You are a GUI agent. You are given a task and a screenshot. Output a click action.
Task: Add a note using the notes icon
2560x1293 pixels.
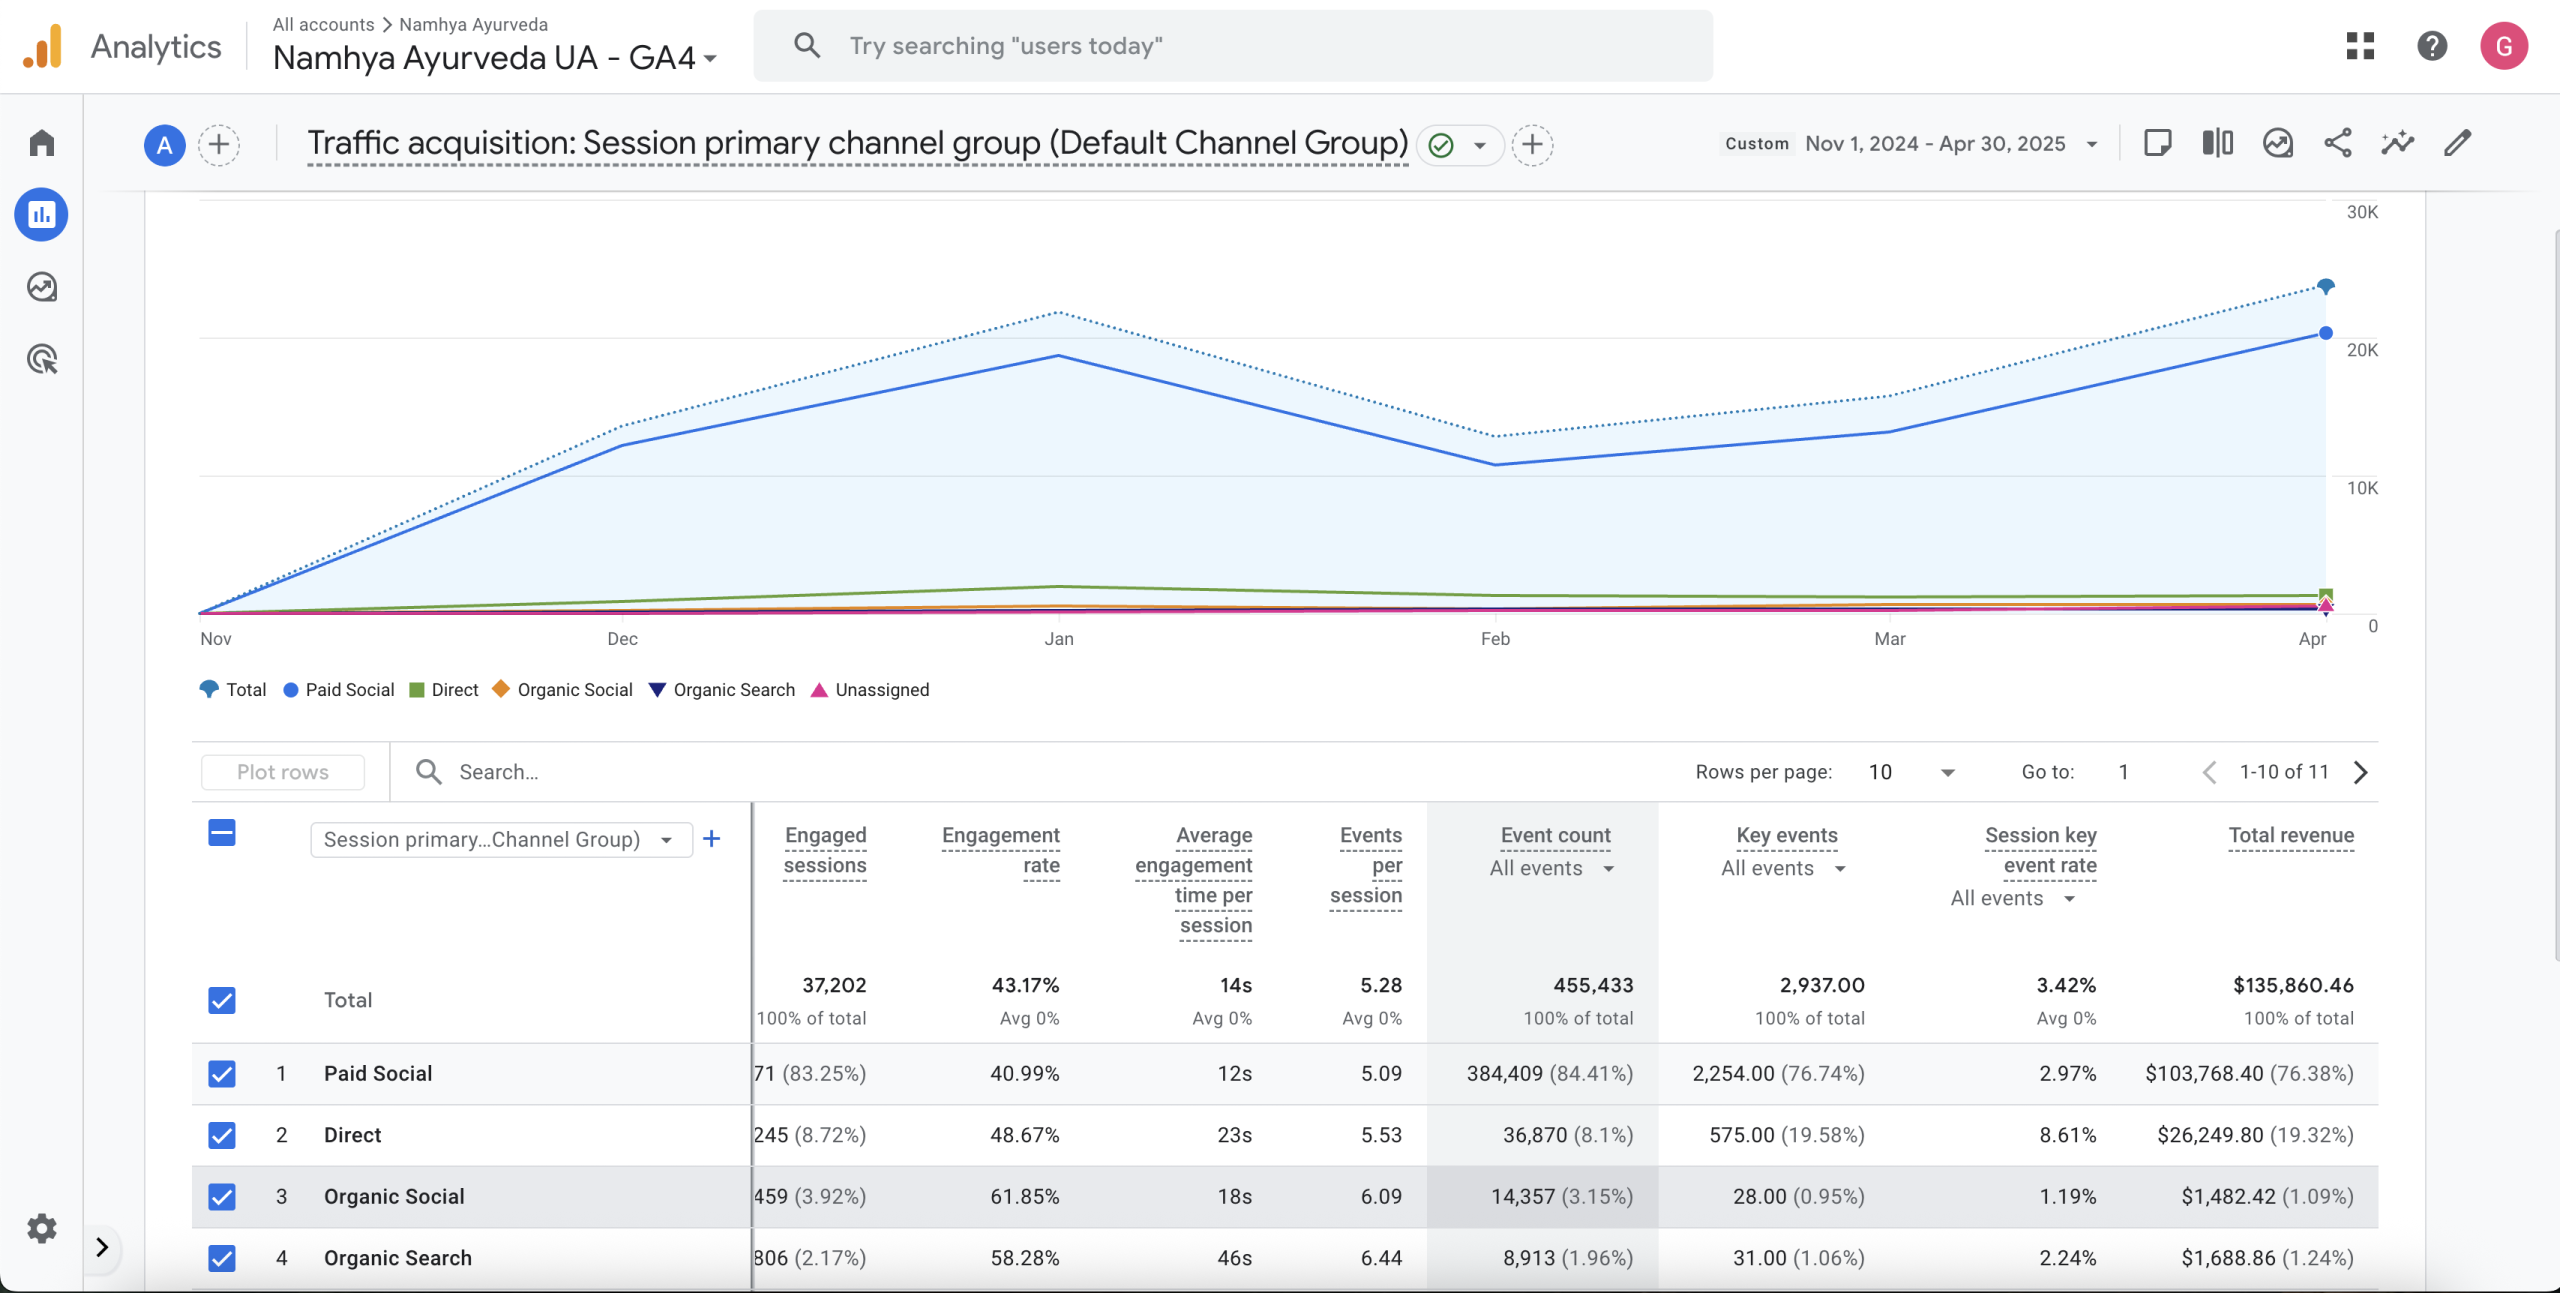point(2158,143)
